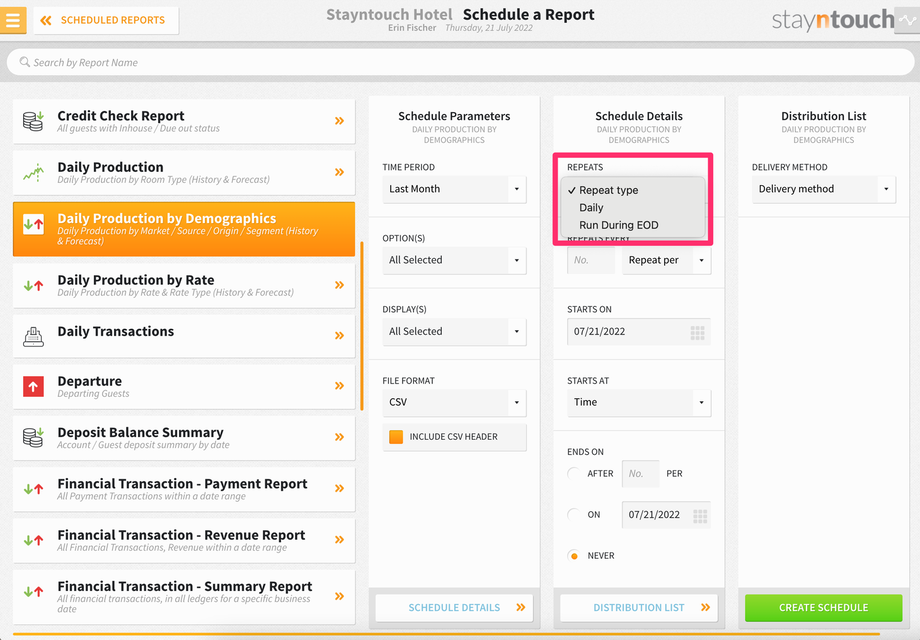Click Daily Production by Demographics arrows icon
The height and width of the screenshot is (640, 920).
click(33, 224)
